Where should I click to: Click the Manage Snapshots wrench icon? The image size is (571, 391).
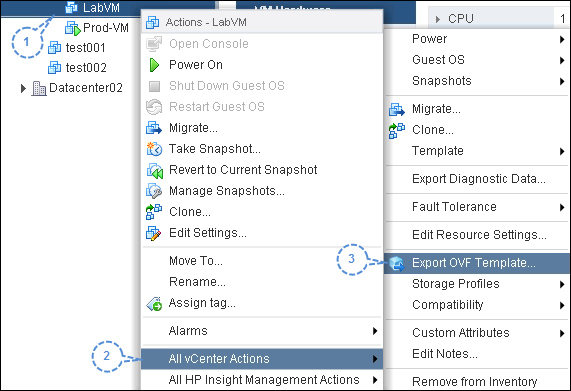point(154,191)
